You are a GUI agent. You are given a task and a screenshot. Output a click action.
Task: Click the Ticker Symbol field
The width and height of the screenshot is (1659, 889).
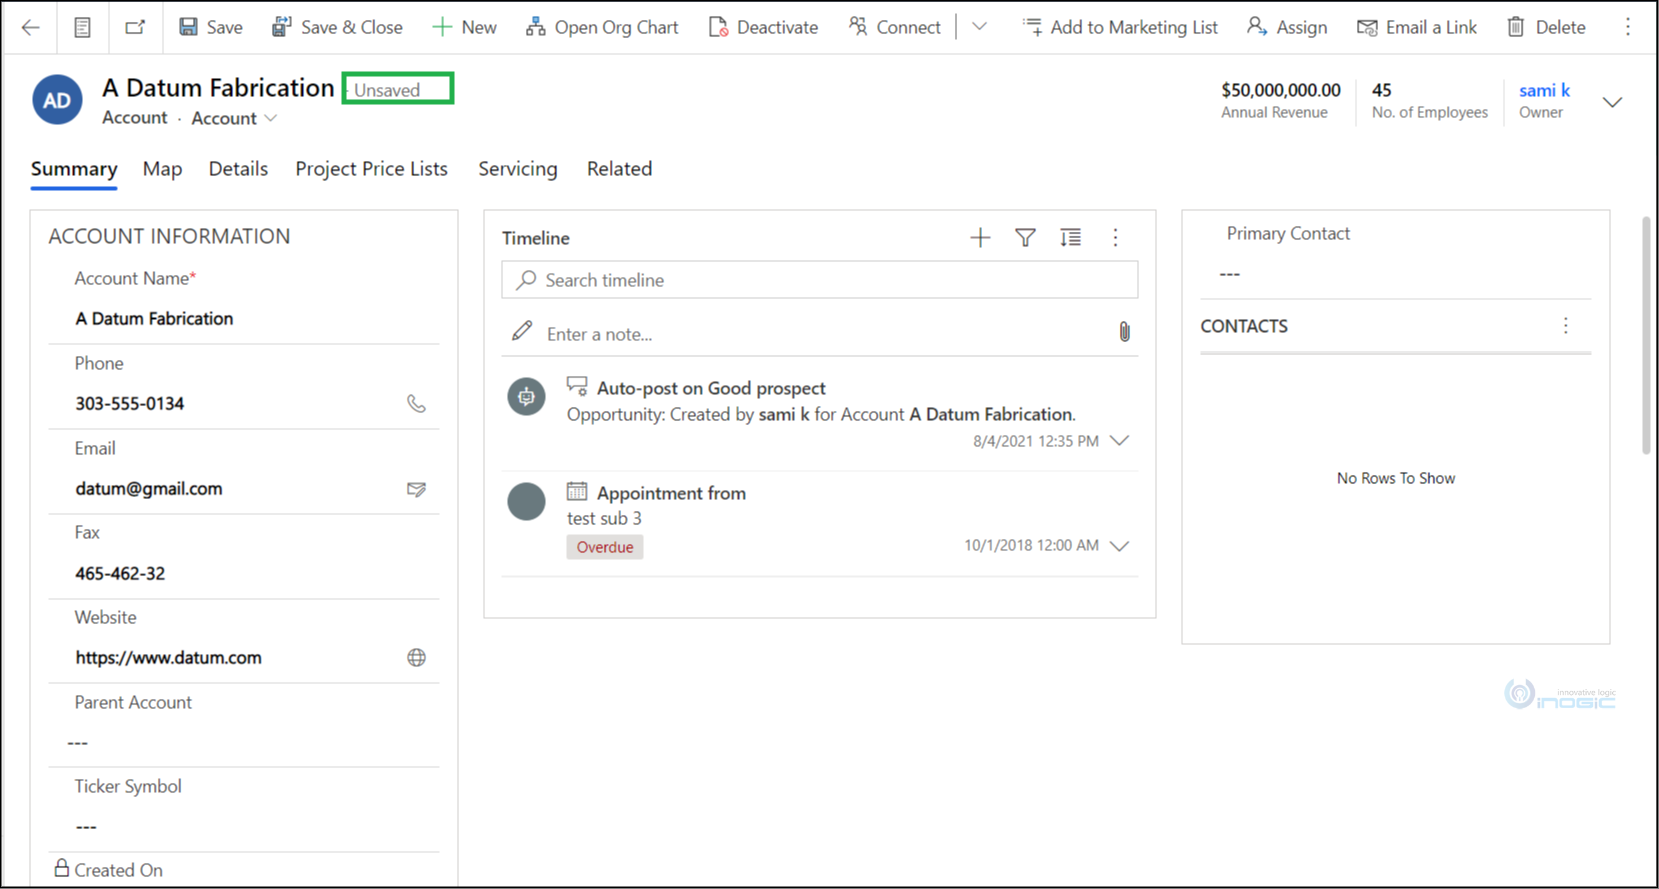click(244, 827)
